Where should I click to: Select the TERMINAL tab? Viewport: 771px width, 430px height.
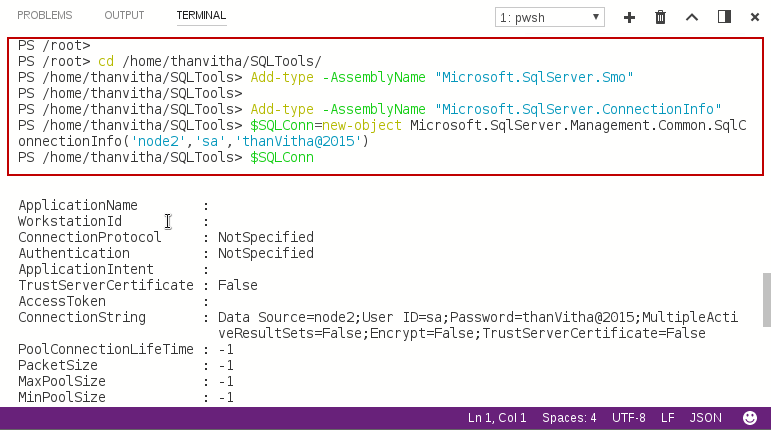201,16
